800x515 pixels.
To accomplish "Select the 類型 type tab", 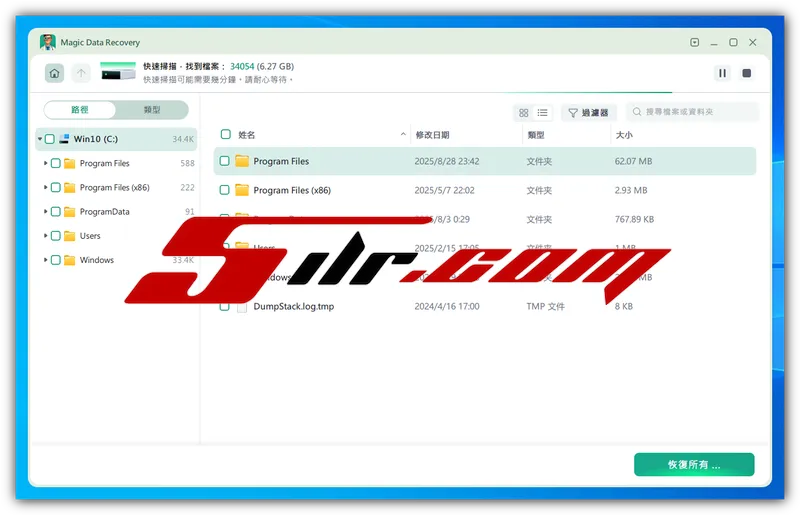I will (152, 110).
